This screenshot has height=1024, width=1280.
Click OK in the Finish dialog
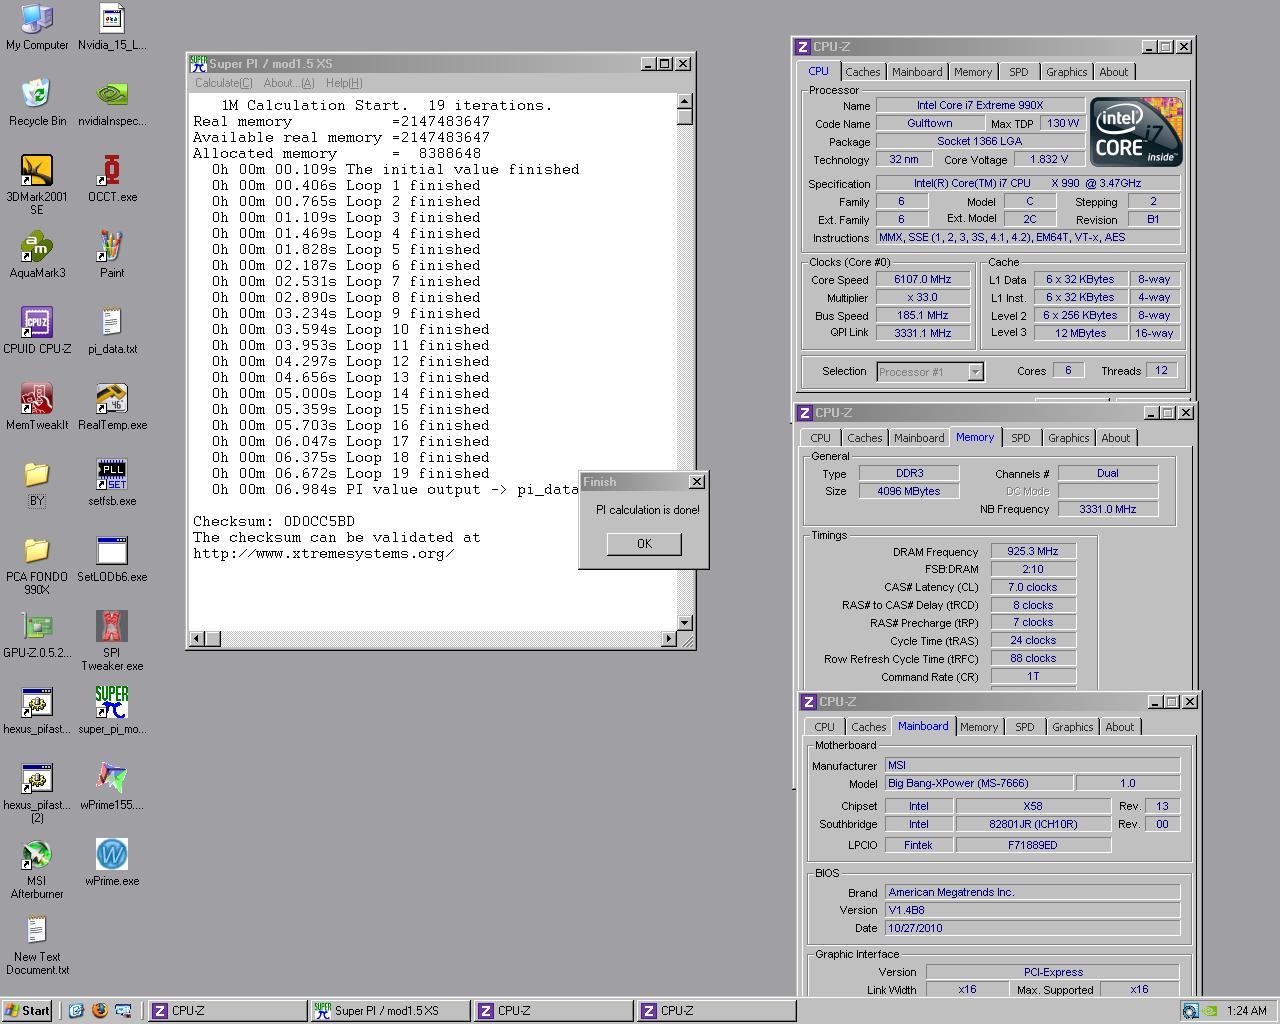click(x=643, y=543)
